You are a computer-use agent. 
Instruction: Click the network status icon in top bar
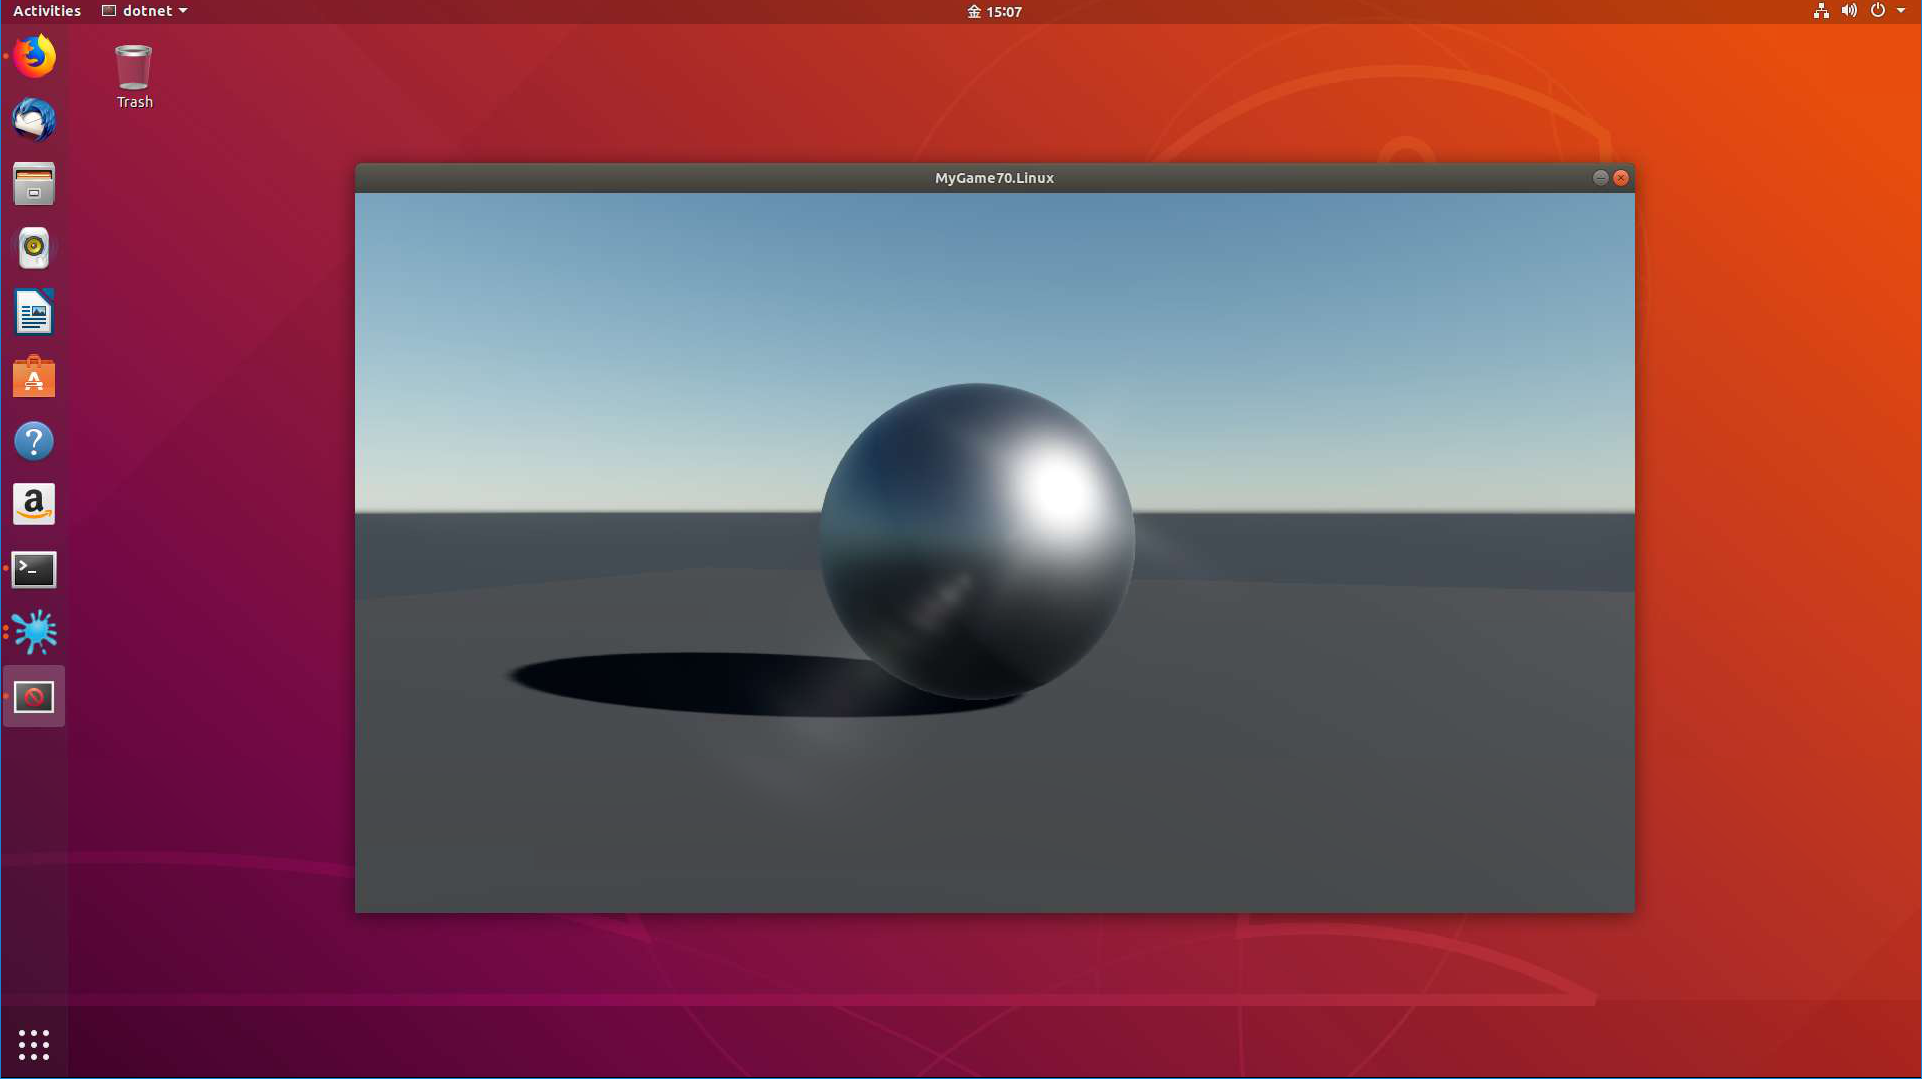pos(1821,11)
